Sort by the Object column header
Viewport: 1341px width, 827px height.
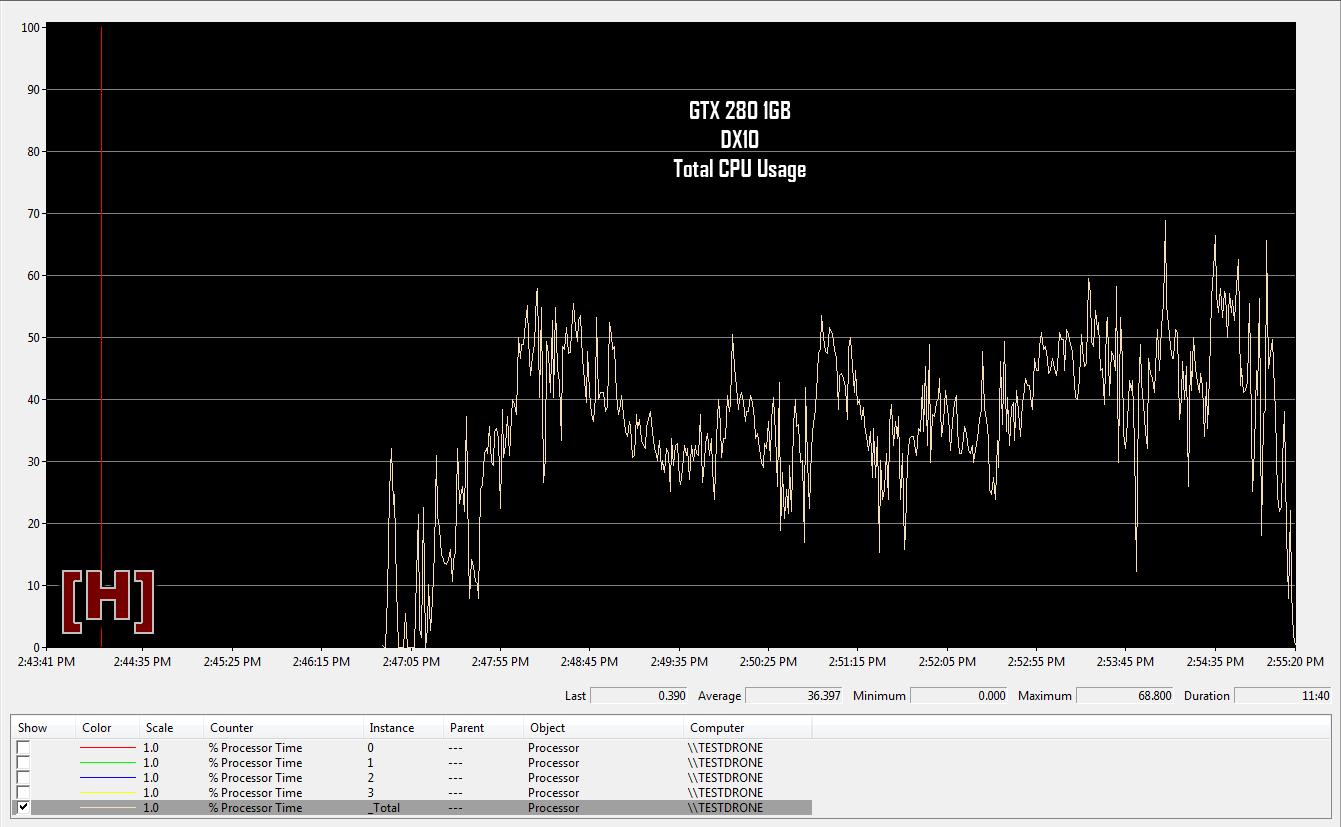(604, 728)
